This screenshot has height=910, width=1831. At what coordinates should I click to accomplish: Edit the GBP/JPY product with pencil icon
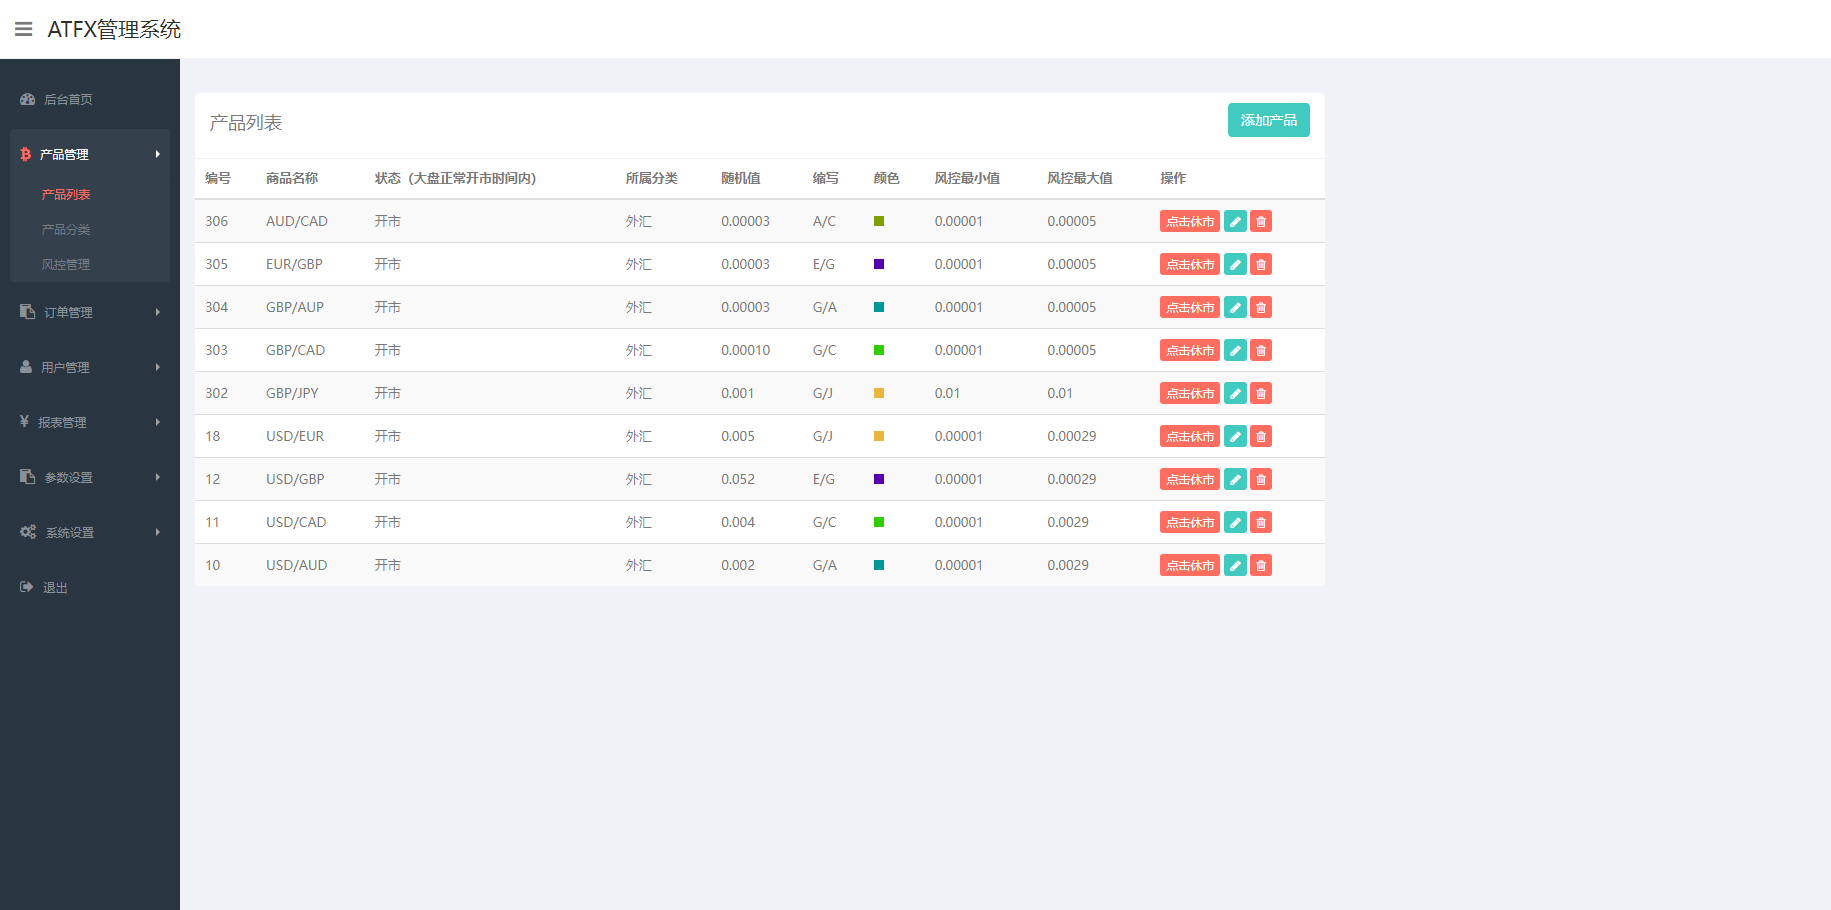(1235, 393)
